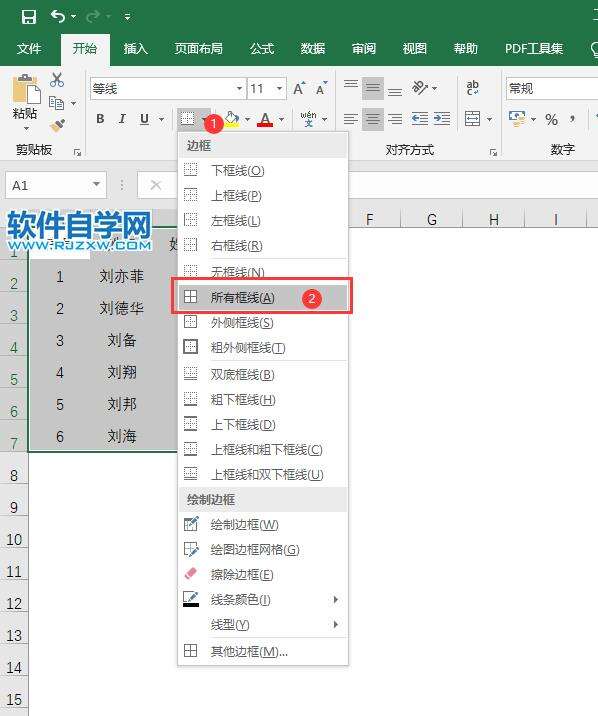This screenshot has height=716, width=598.
Task: Open 其他边框(M)... more borders dialog
Action: click(263, 652)
